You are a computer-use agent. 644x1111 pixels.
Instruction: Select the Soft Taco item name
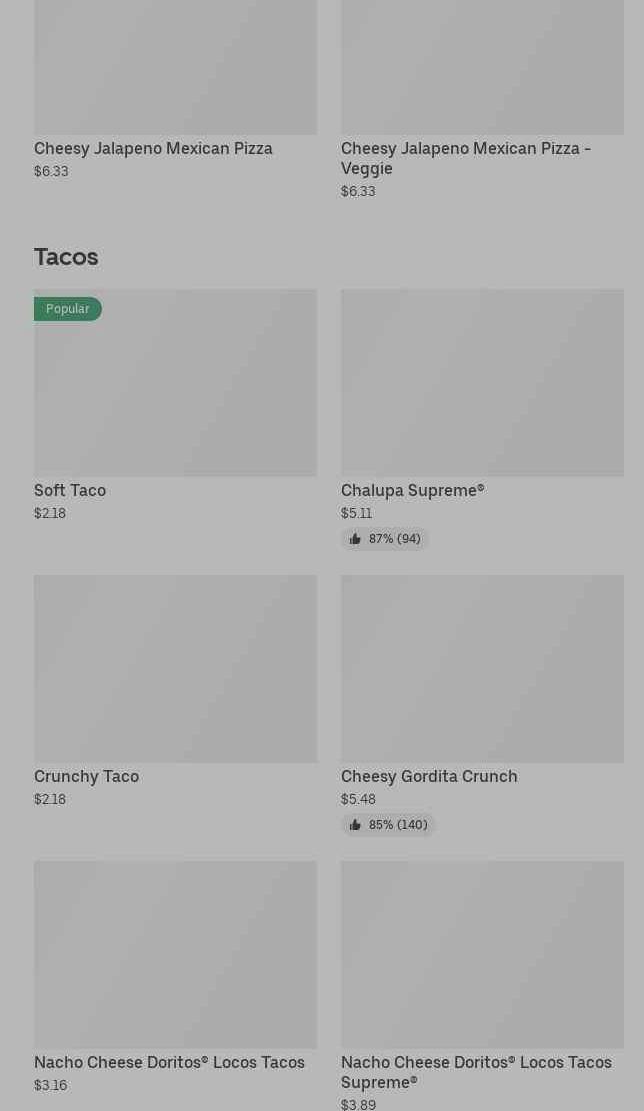(x=70, y=490)
